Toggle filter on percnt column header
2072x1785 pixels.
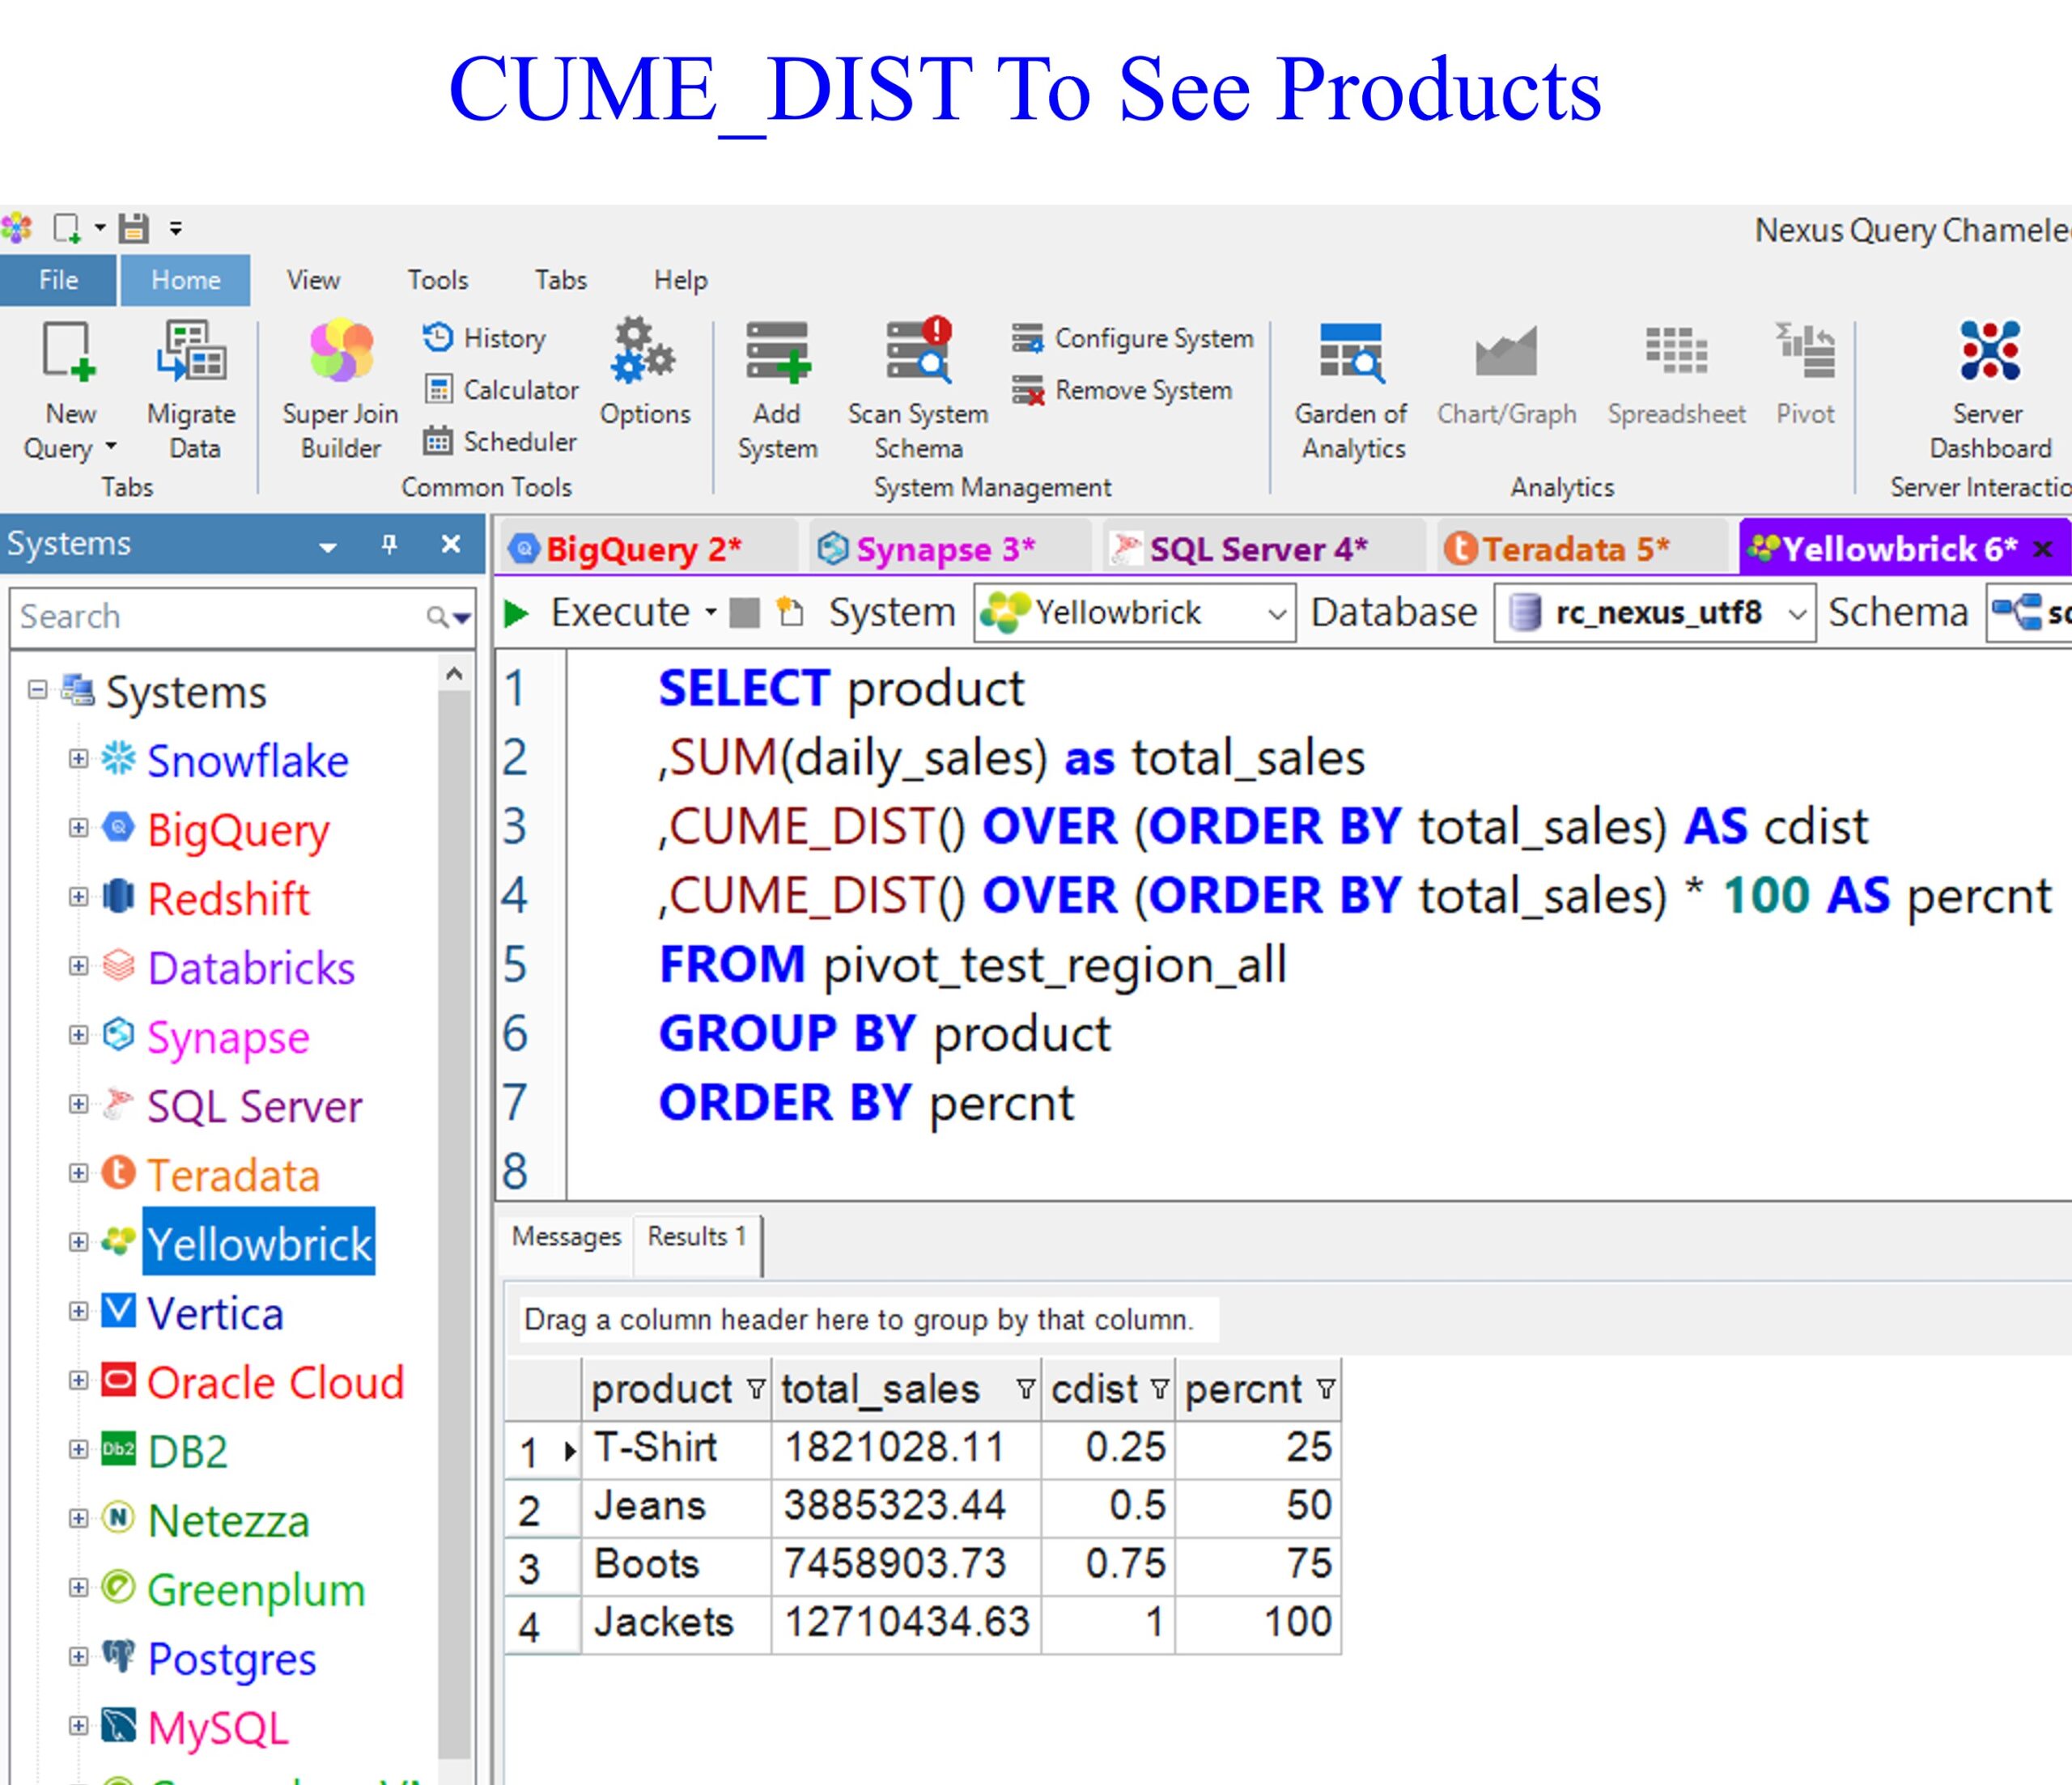coord(1325,1389)
